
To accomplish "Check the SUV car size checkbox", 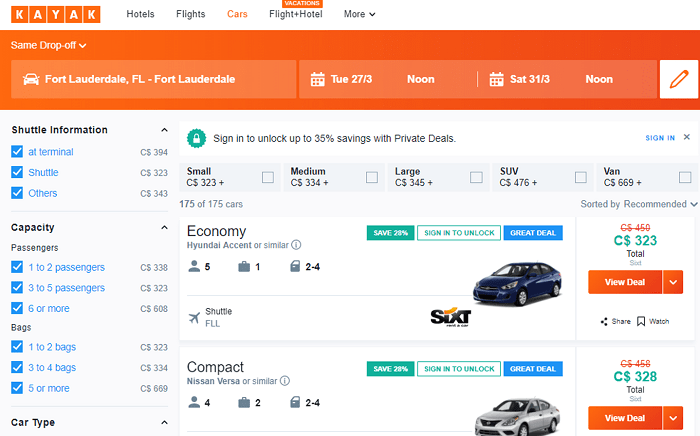I will pos(581,177).
